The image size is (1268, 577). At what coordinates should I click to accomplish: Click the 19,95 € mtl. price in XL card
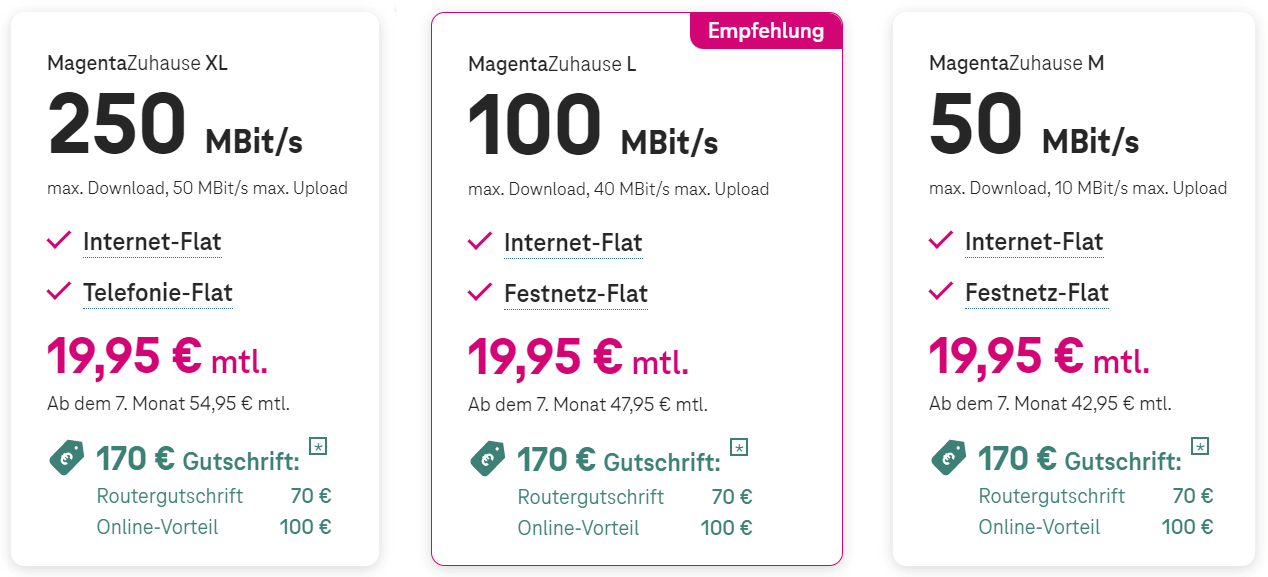[158, 356]
